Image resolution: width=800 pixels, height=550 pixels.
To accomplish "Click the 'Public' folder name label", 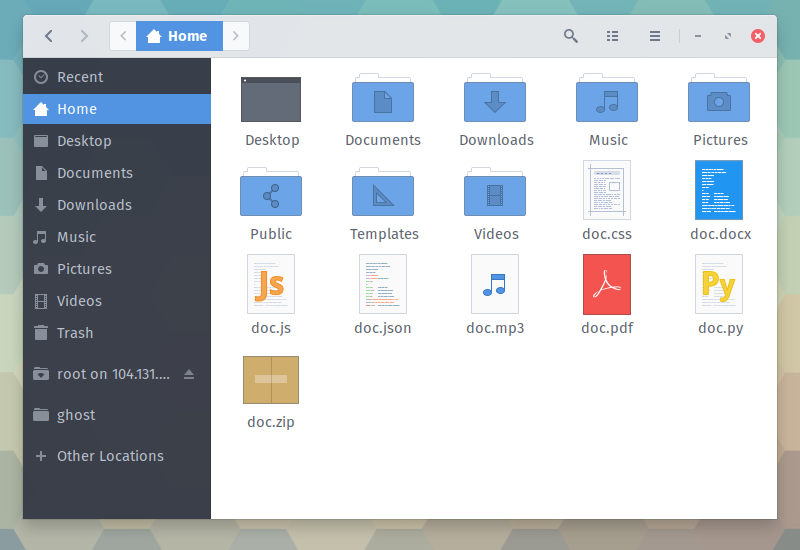I will click(271, 234).
